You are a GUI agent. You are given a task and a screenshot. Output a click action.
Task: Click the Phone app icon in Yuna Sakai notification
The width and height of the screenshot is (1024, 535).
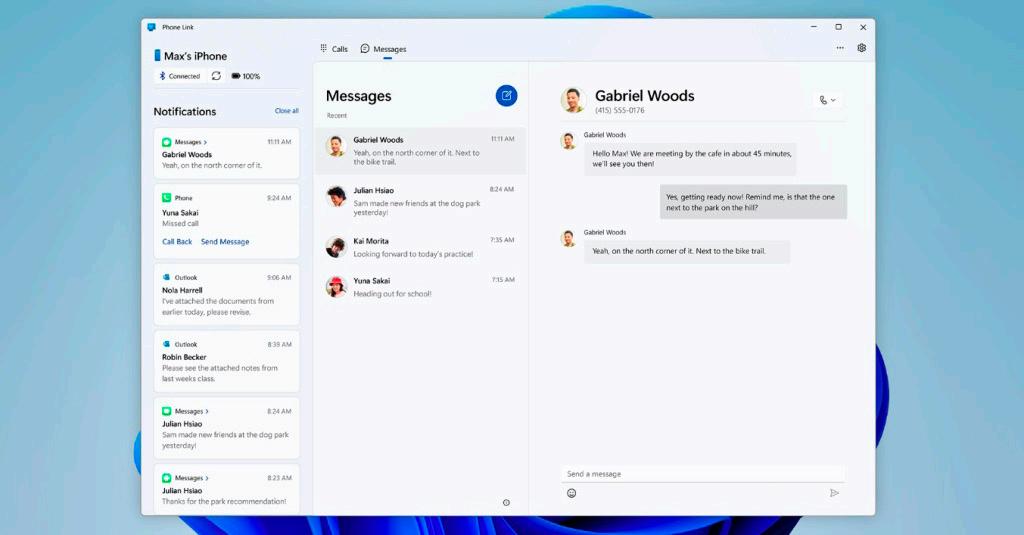click(167, 197)
